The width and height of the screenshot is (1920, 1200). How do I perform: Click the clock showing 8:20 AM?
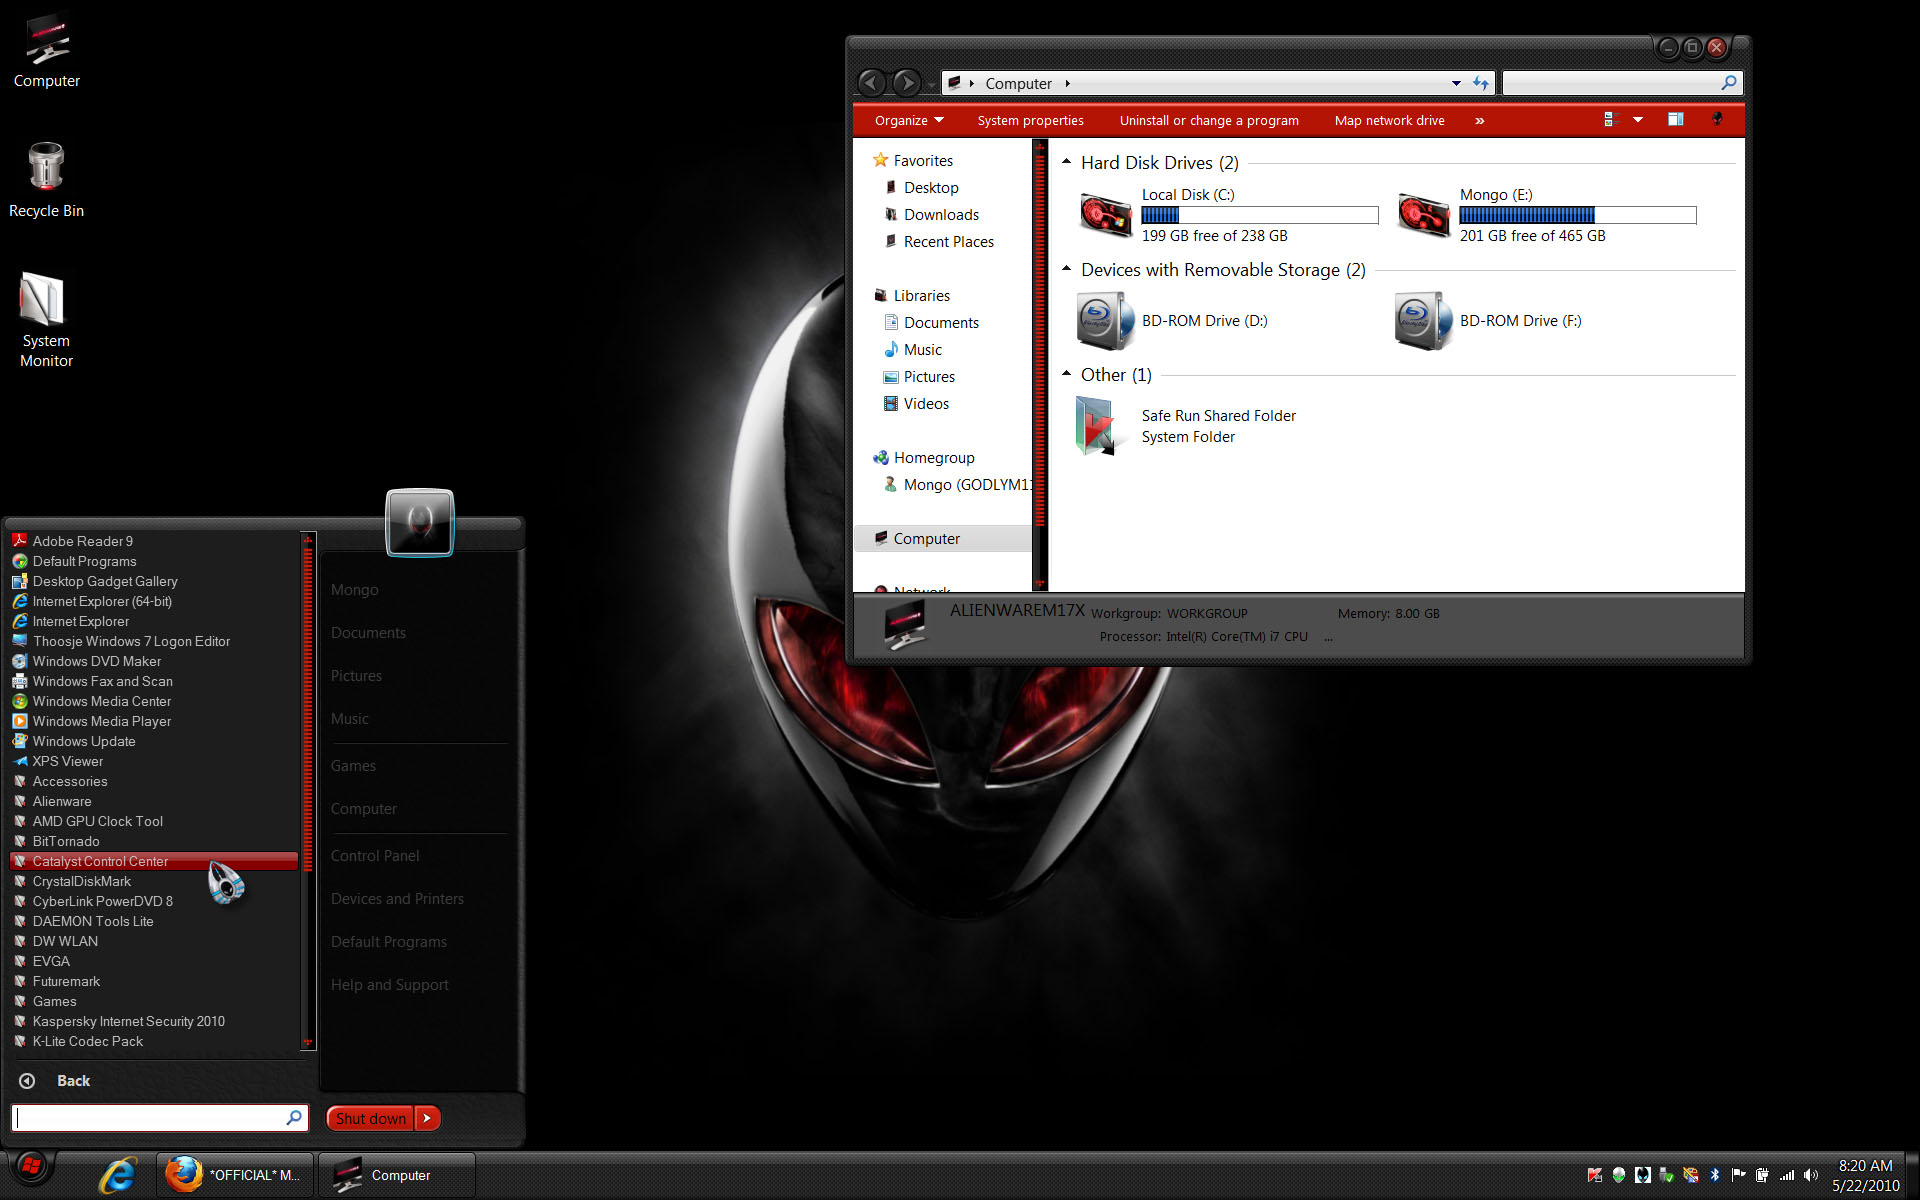(x=1865, y=1166)
